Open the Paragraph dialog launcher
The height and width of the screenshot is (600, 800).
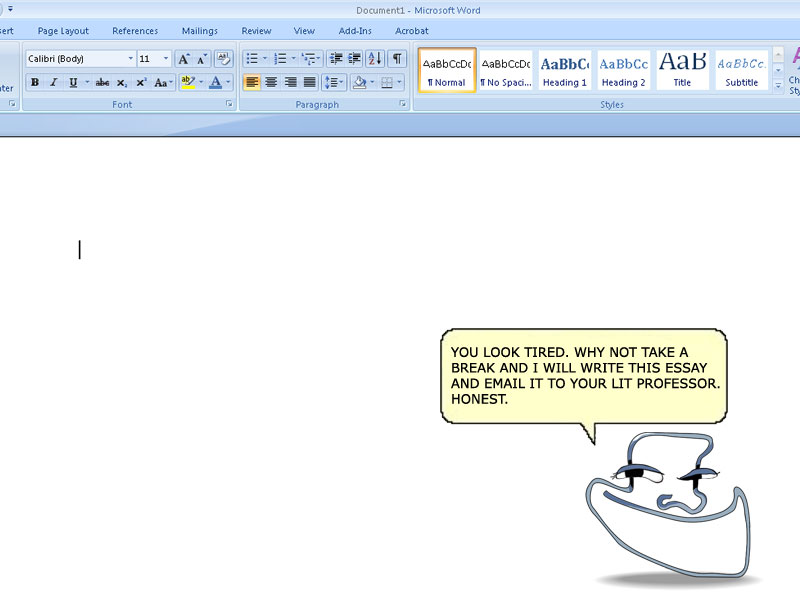click(403, 104)
